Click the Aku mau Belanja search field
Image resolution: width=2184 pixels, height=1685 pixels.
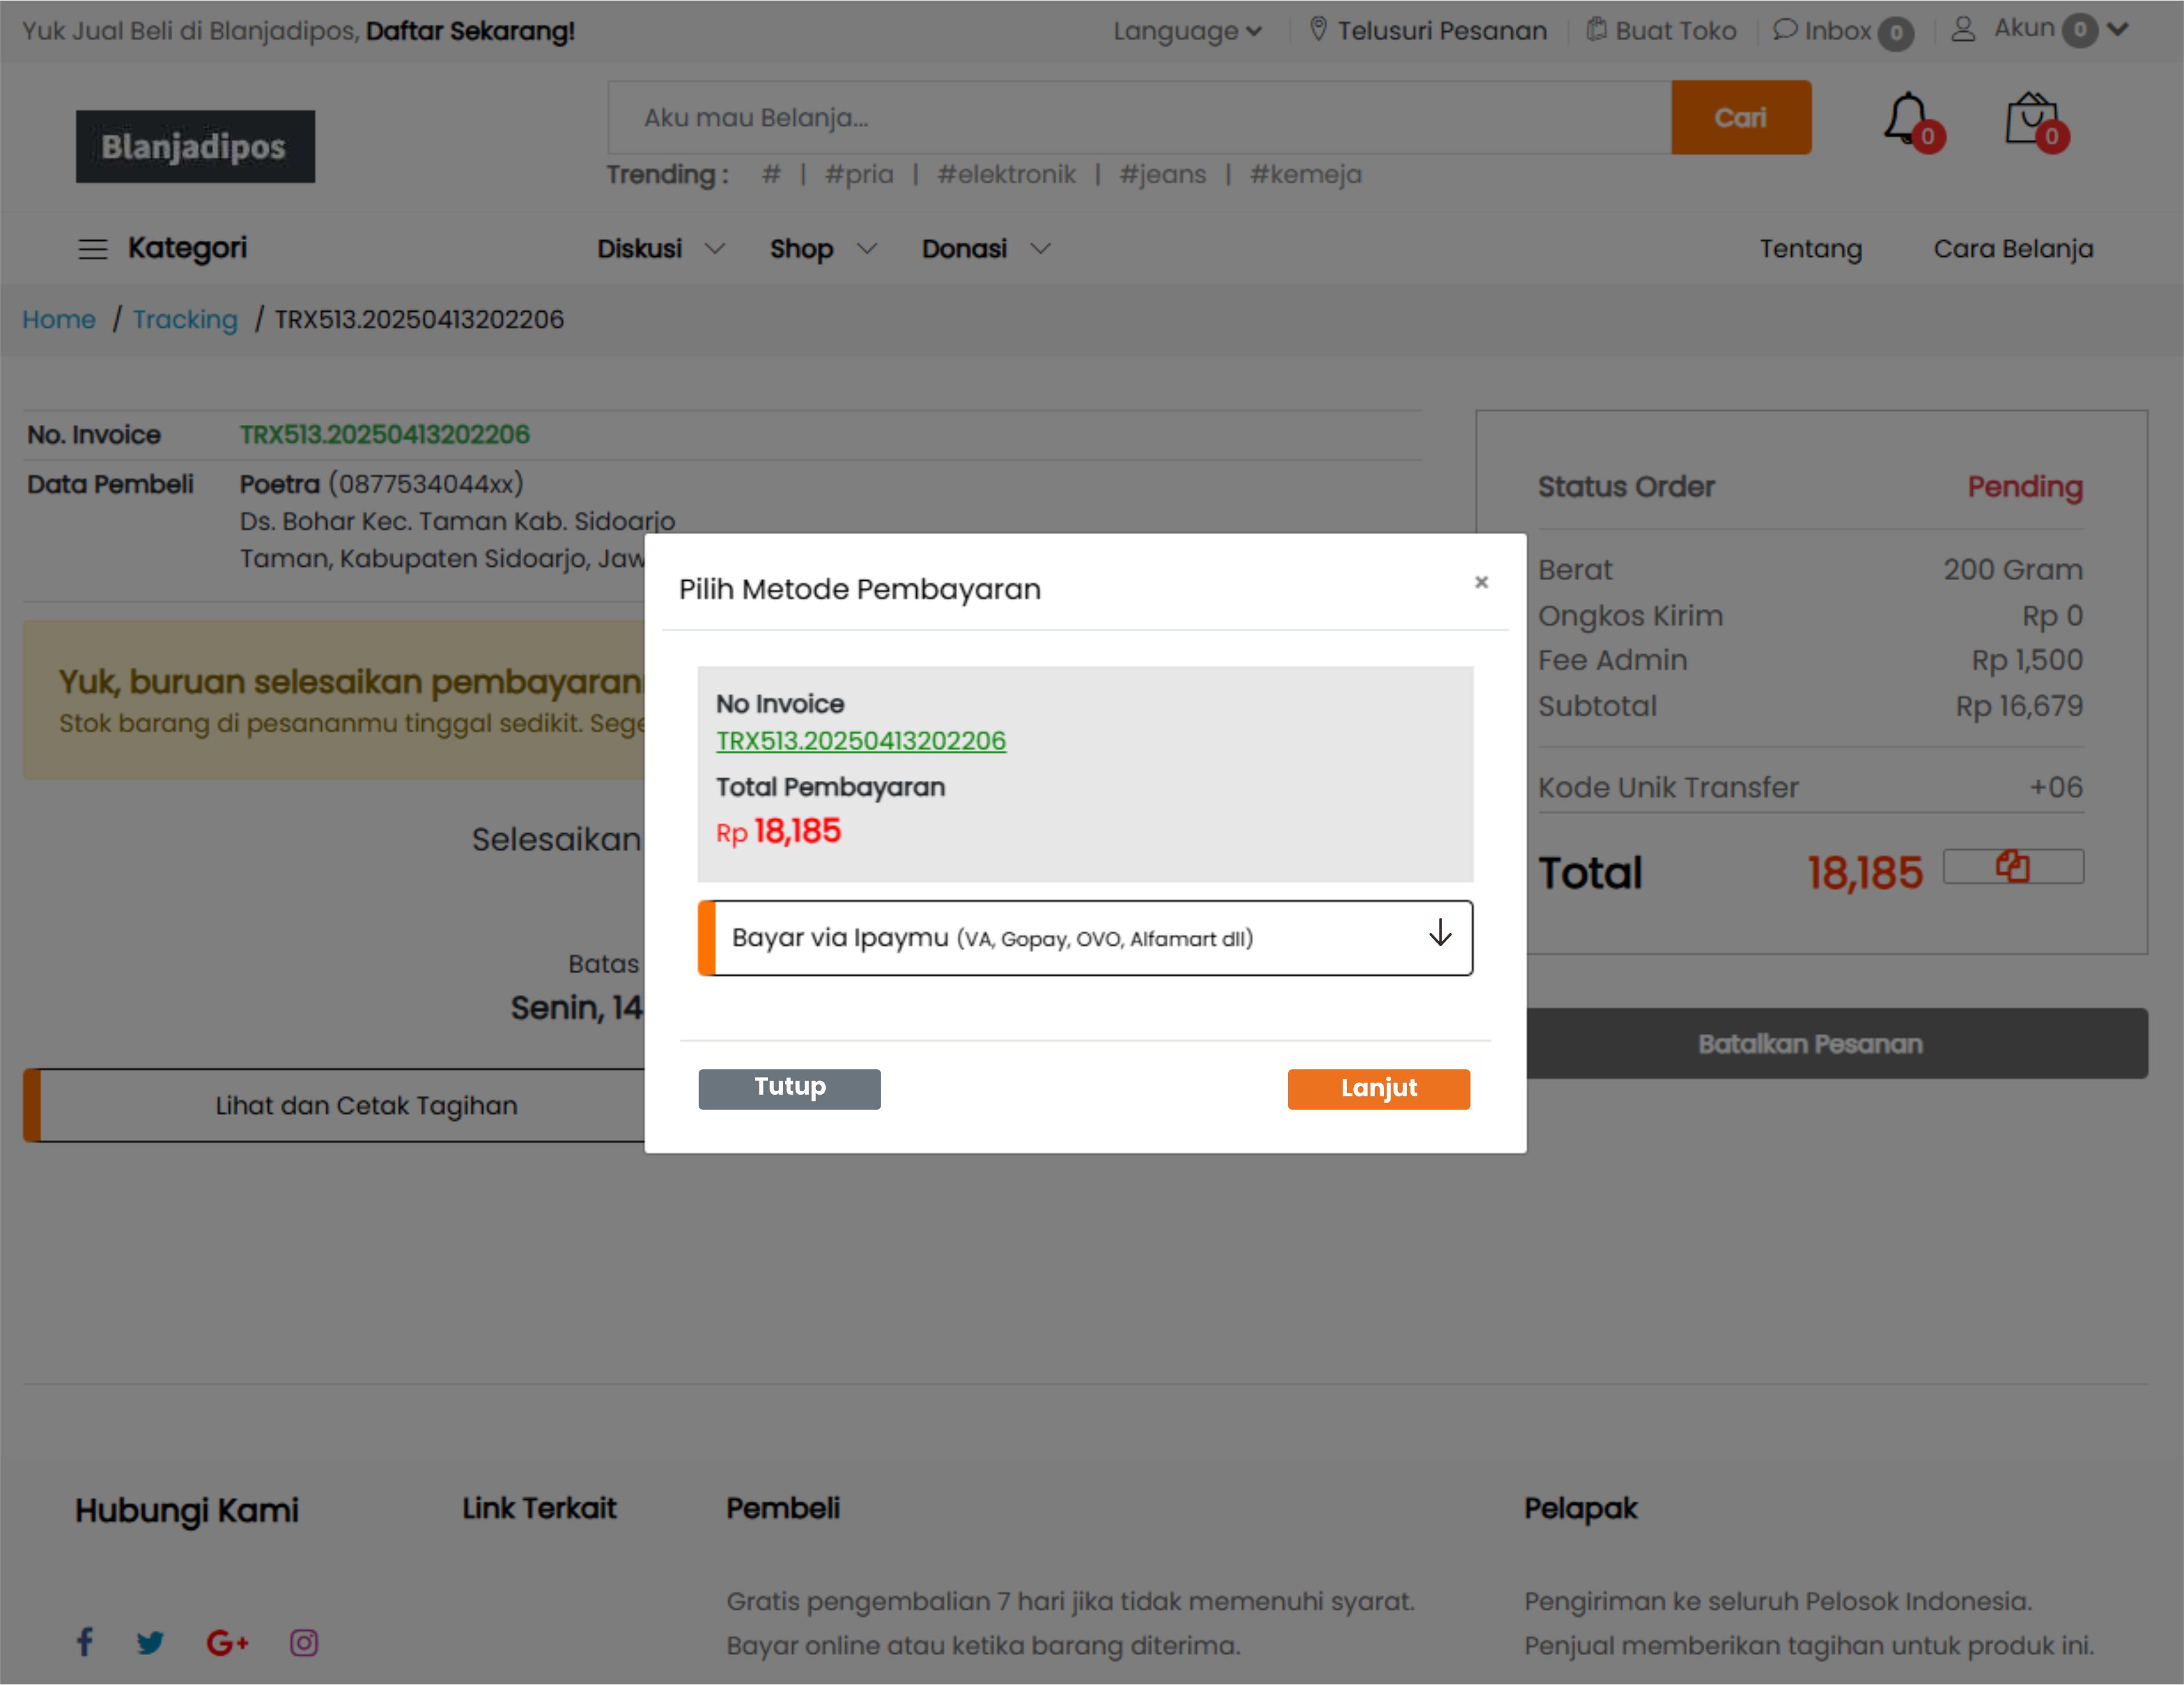point(1138,118)
